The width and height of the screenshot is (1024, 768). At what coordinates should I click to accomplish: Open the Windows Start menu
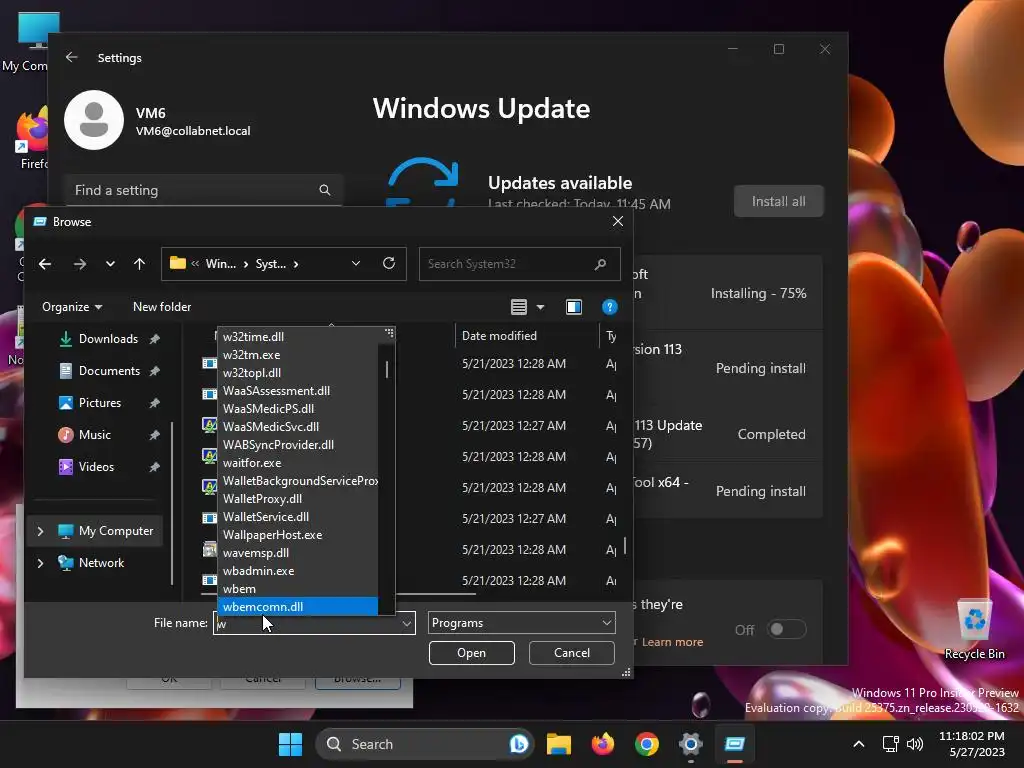coord(290,744)
